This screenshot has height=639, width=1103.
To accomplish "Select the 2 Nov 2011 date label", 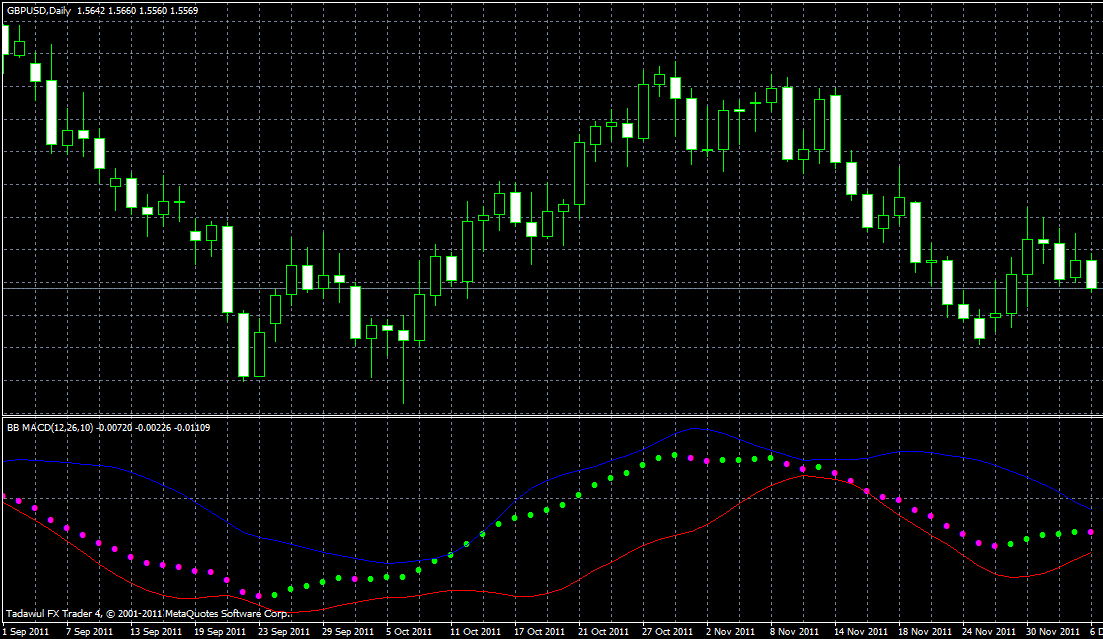I will [x=729, y=631].
